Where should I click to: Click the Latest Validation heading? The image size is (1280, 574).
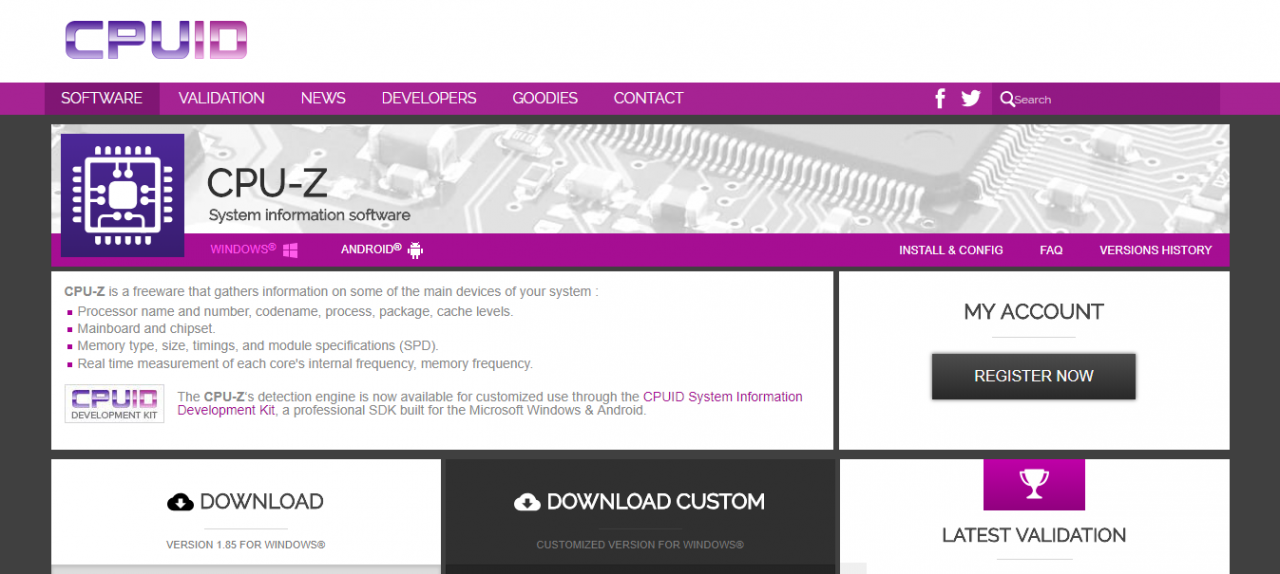(x=1034, y=535)
